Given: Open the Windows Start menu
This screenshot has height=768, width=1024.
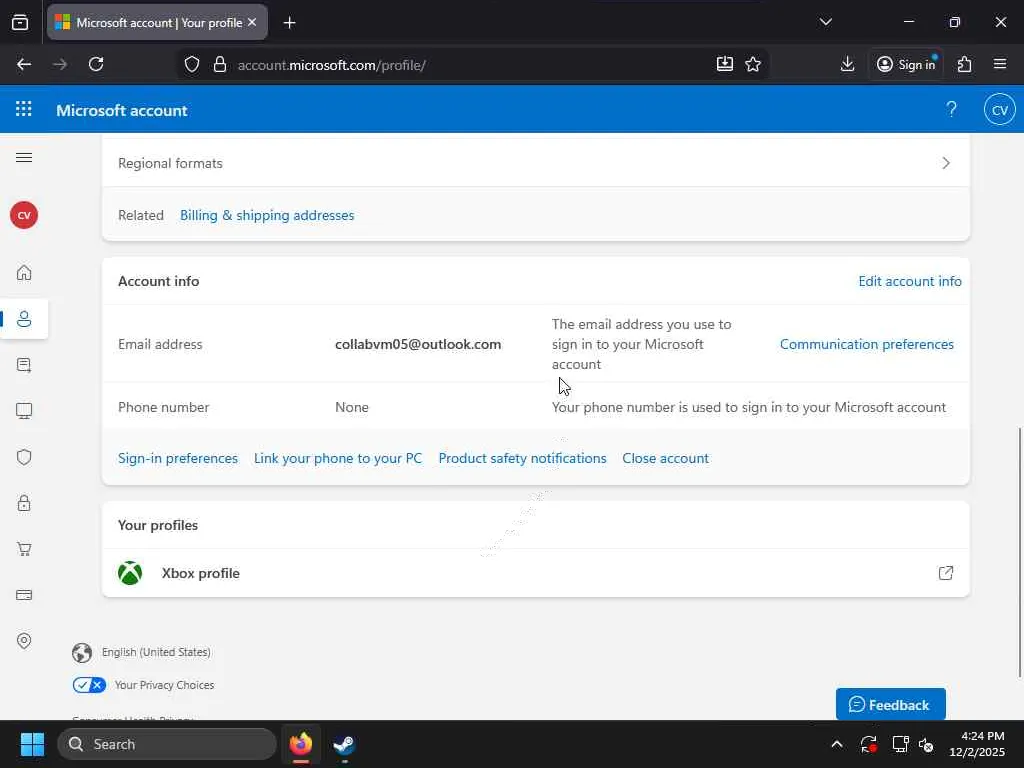Looking at the screenshot, I should [32, 744].
